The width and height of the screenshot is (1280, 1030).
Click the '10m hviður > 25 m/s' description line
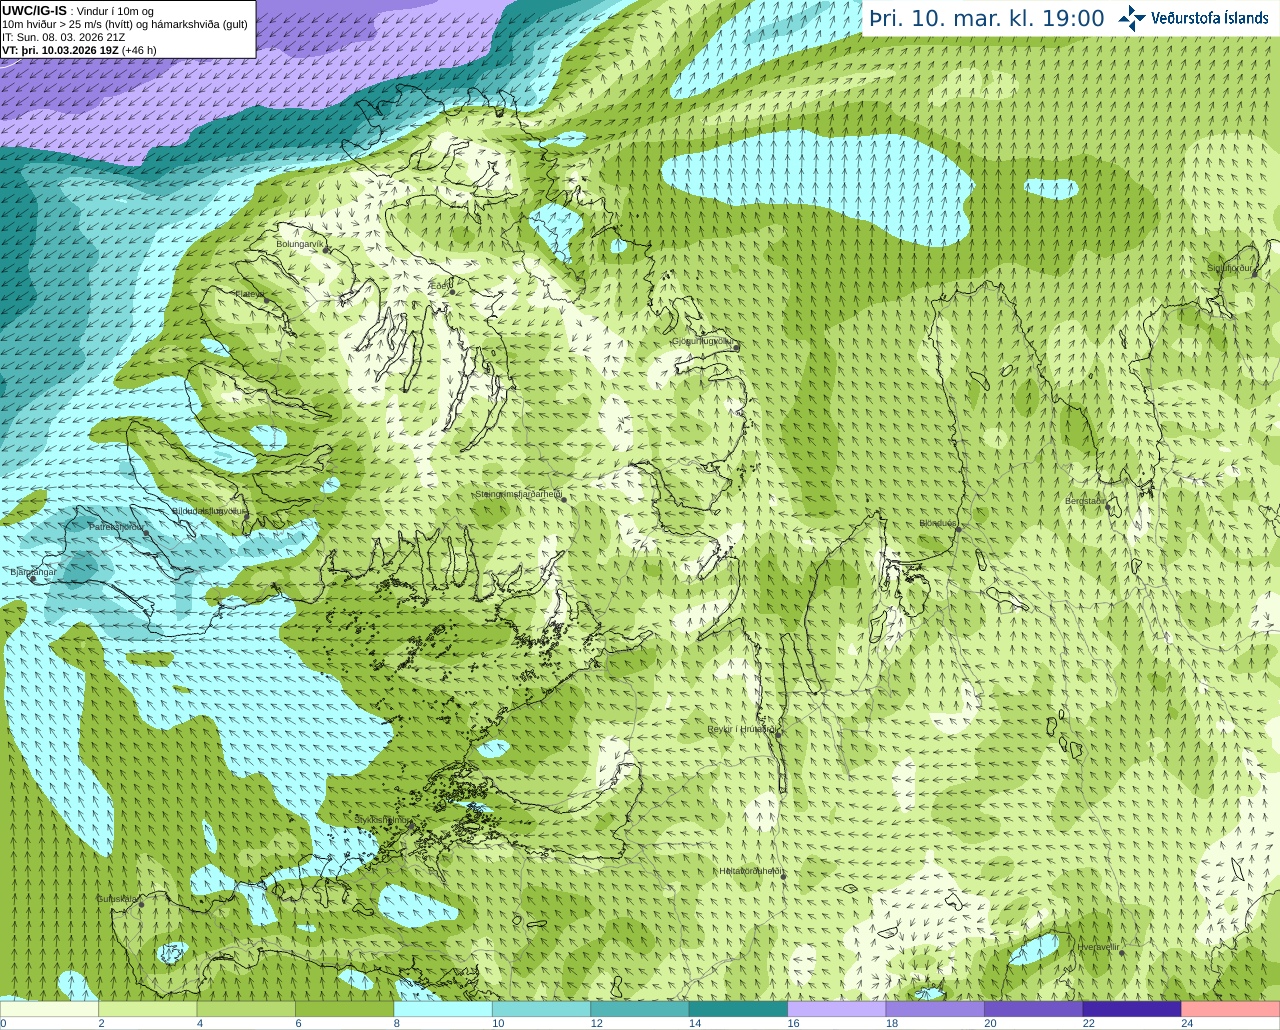click(125, 24)
